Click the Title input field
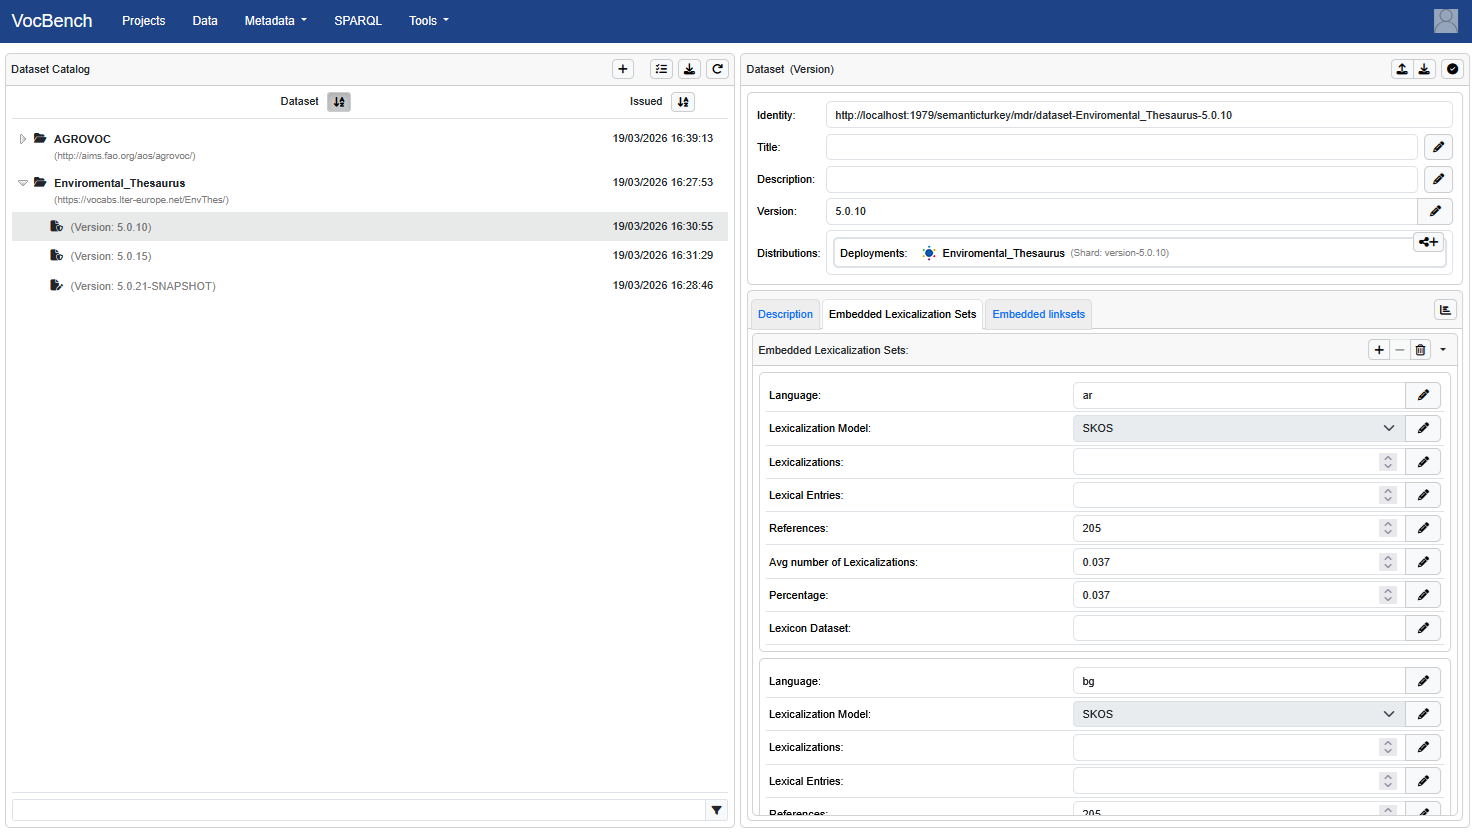Image resolution: width=1472 pixels, height=832 pixels. coord(1122,147)
